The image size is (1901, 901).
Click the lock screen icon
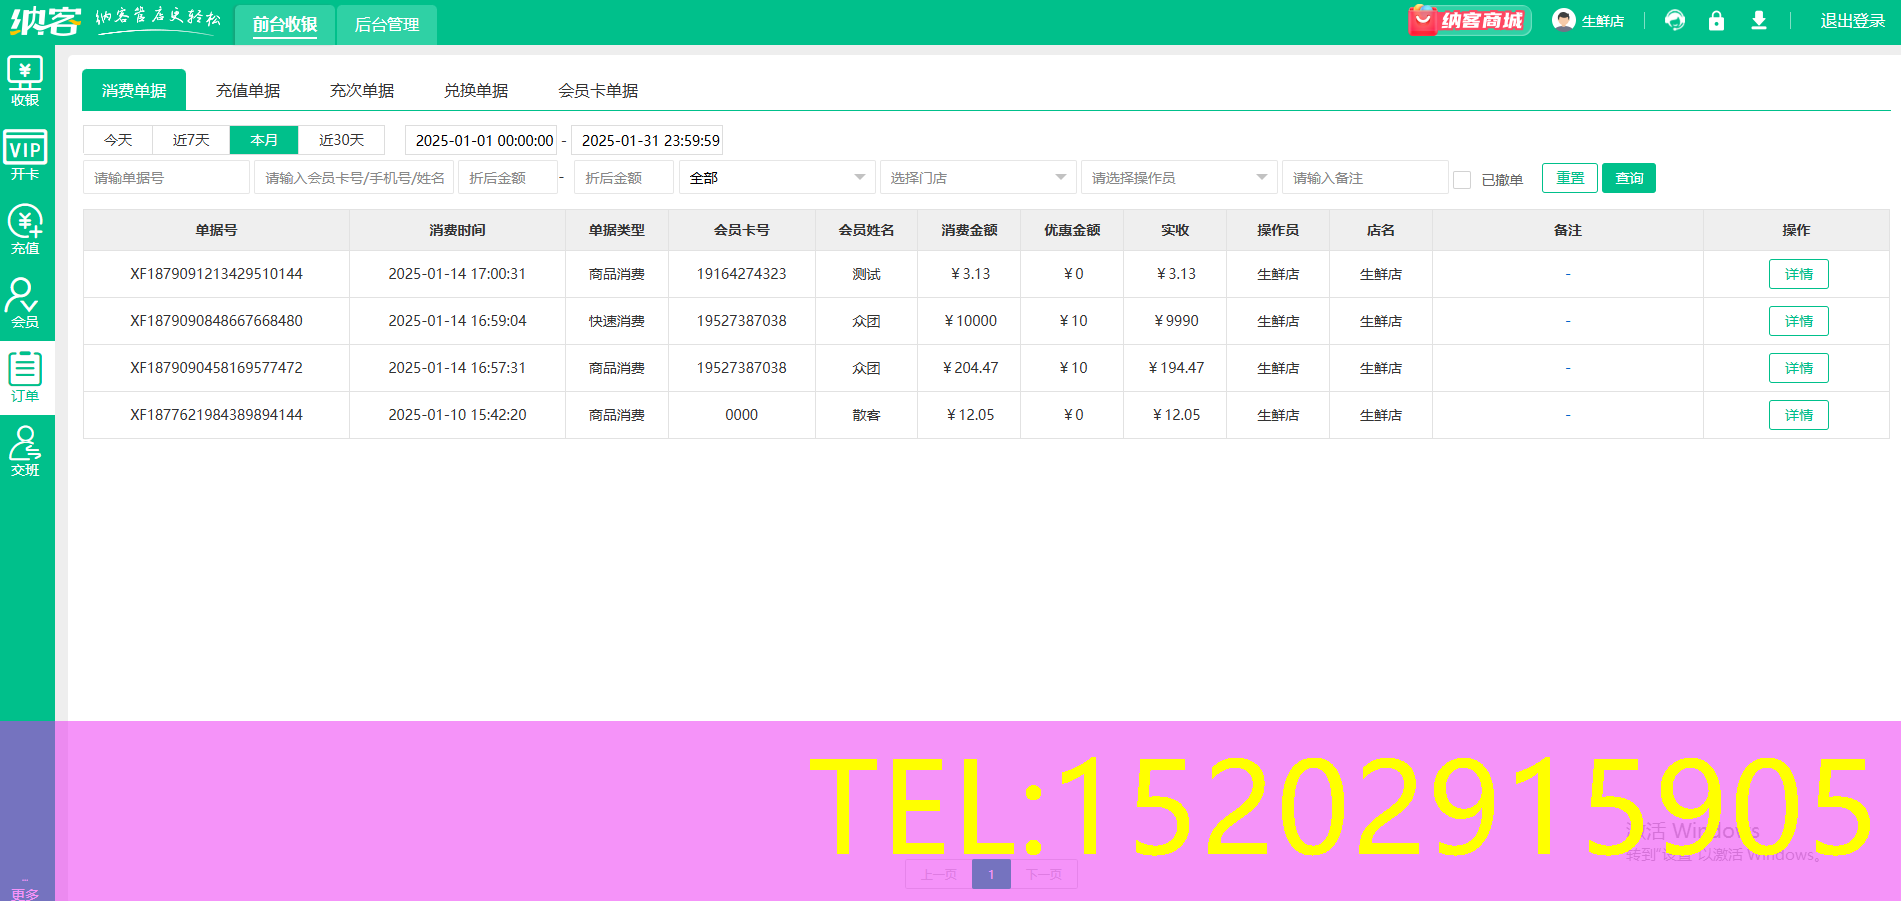[1716, 21]
